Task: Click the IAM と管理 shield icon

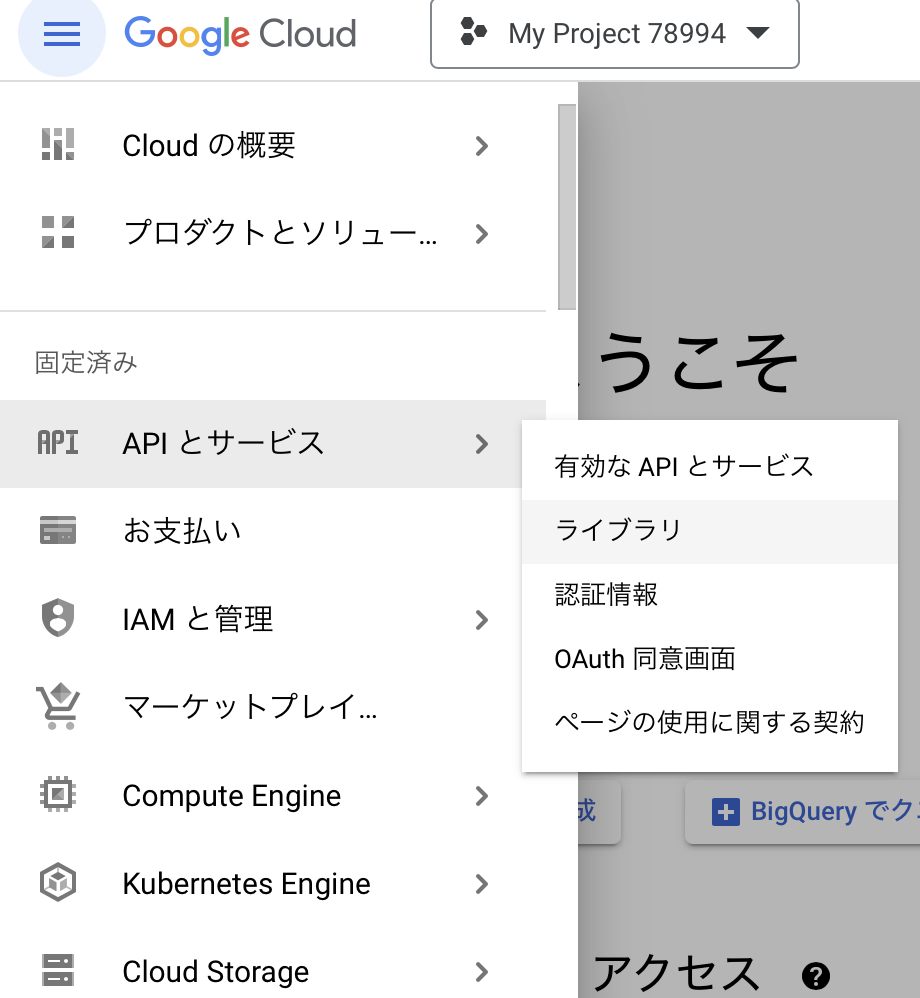Action: 58,617
